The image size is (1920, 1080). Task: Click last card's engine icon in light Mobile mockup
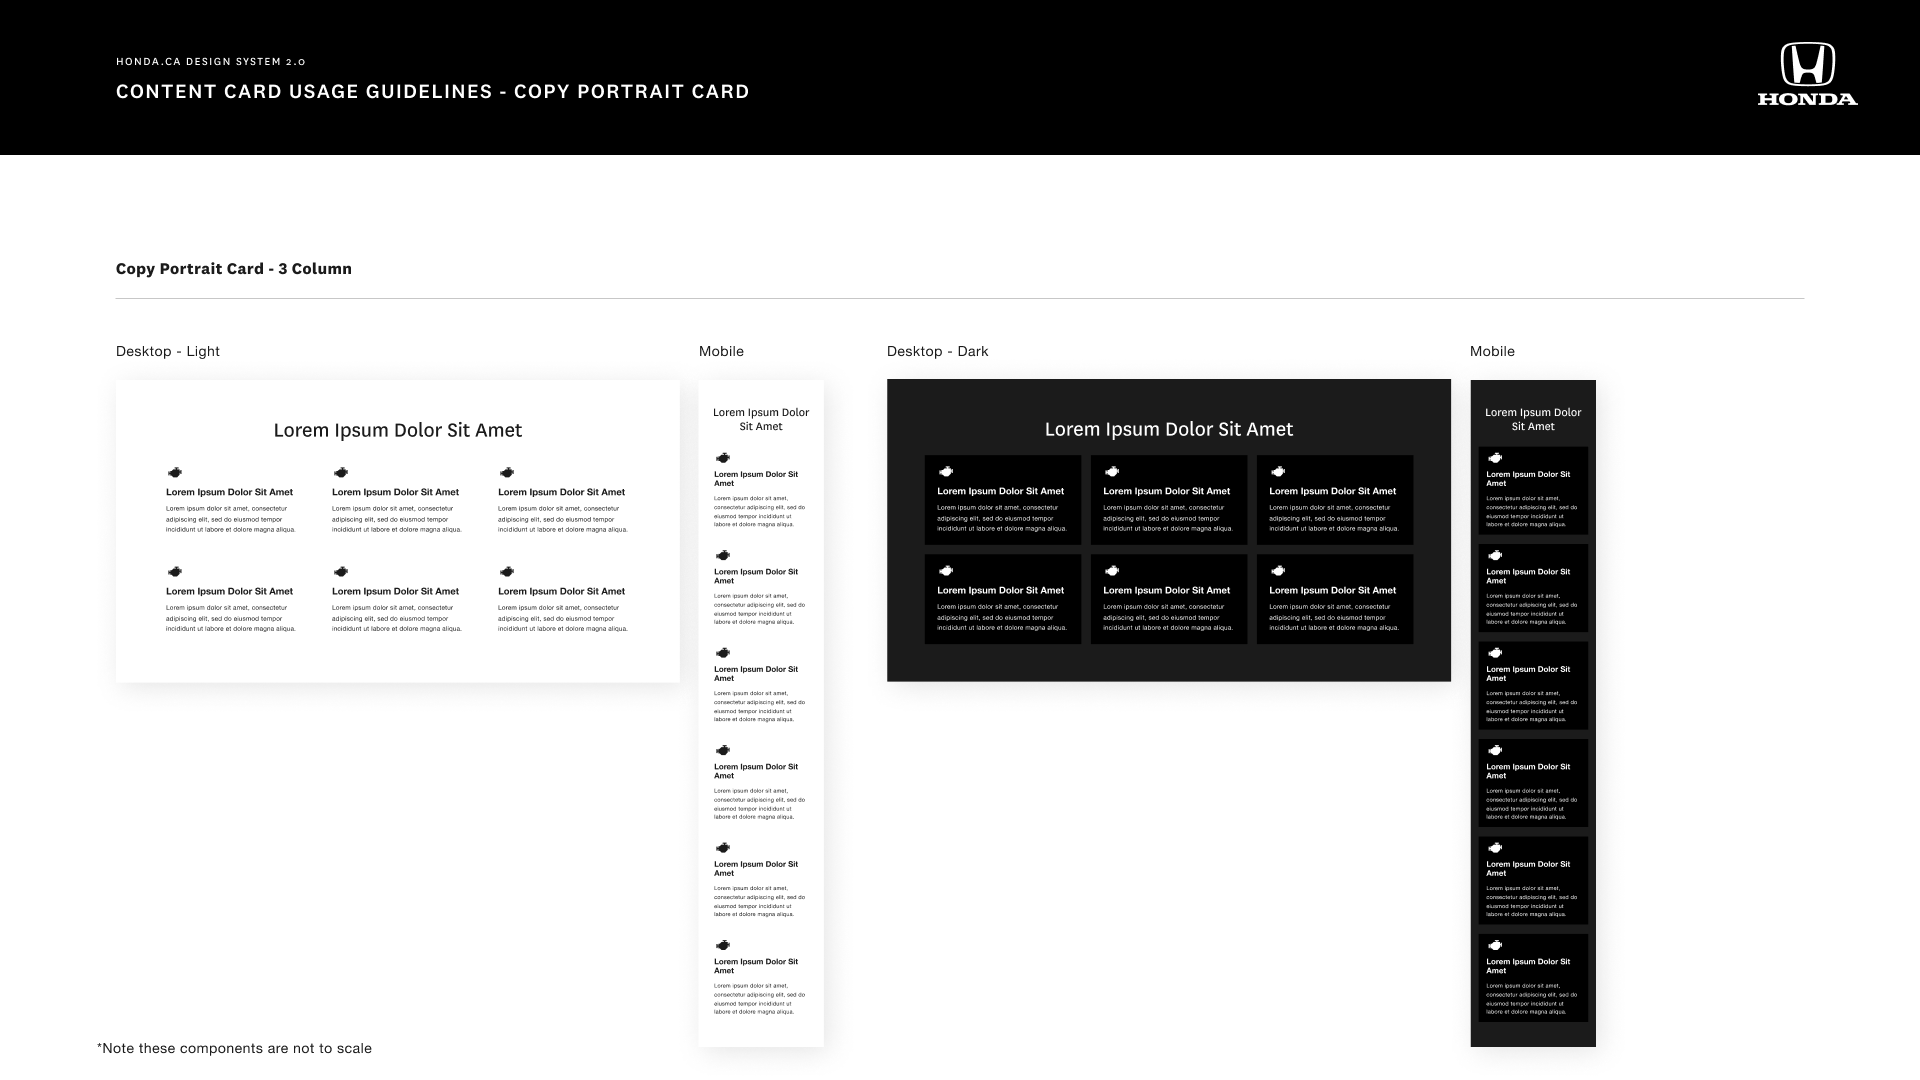[x=722, y=945]
